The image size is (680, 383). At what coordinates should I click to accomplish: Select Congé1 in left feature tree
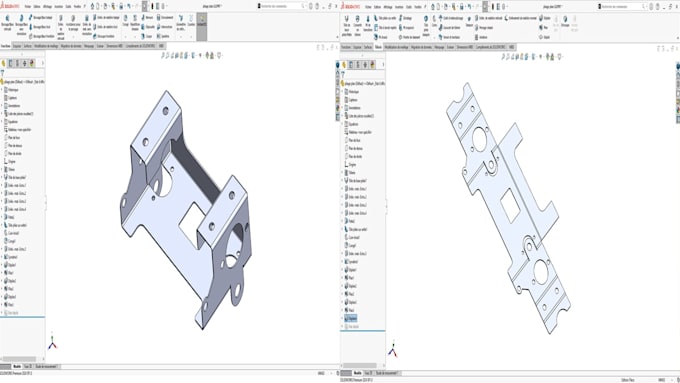tap(10, 241)
